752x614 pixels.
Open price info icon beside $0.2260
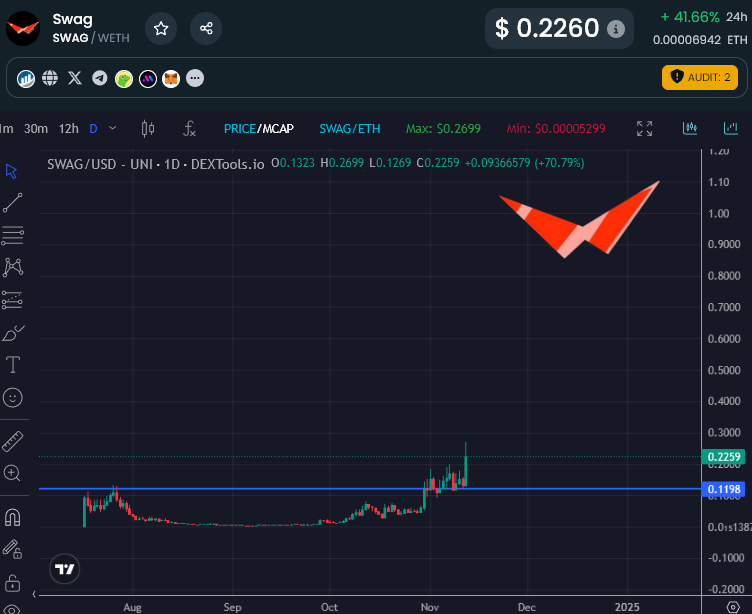[616, 29]
